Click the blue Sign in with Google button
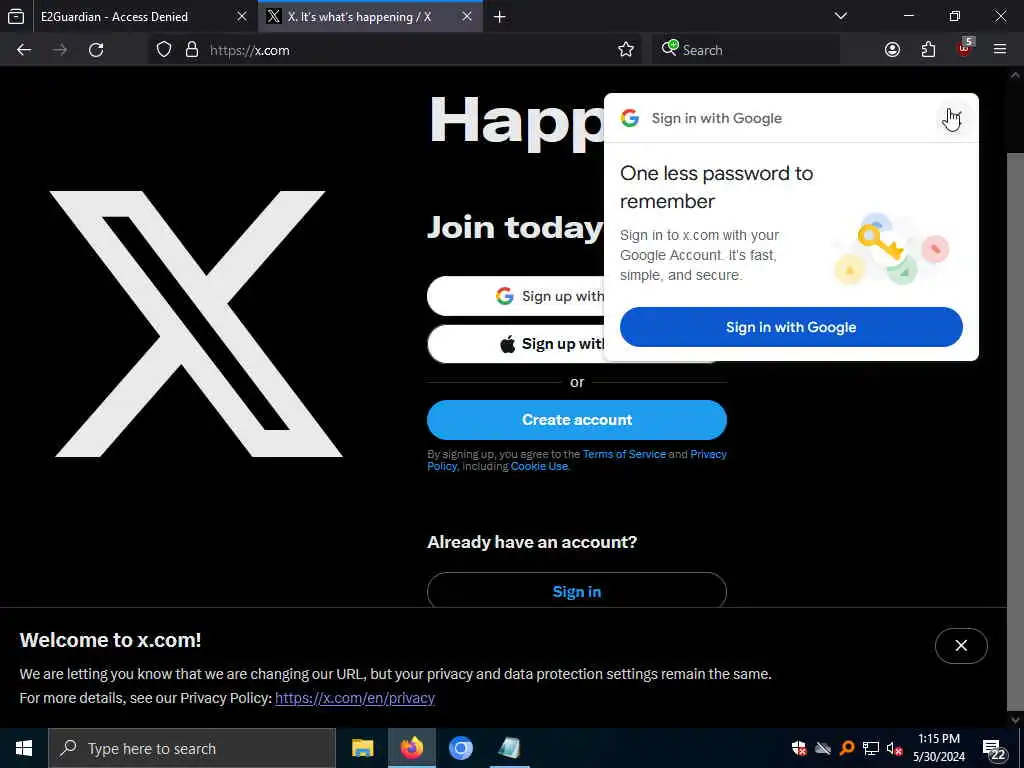 coord(791,327)
